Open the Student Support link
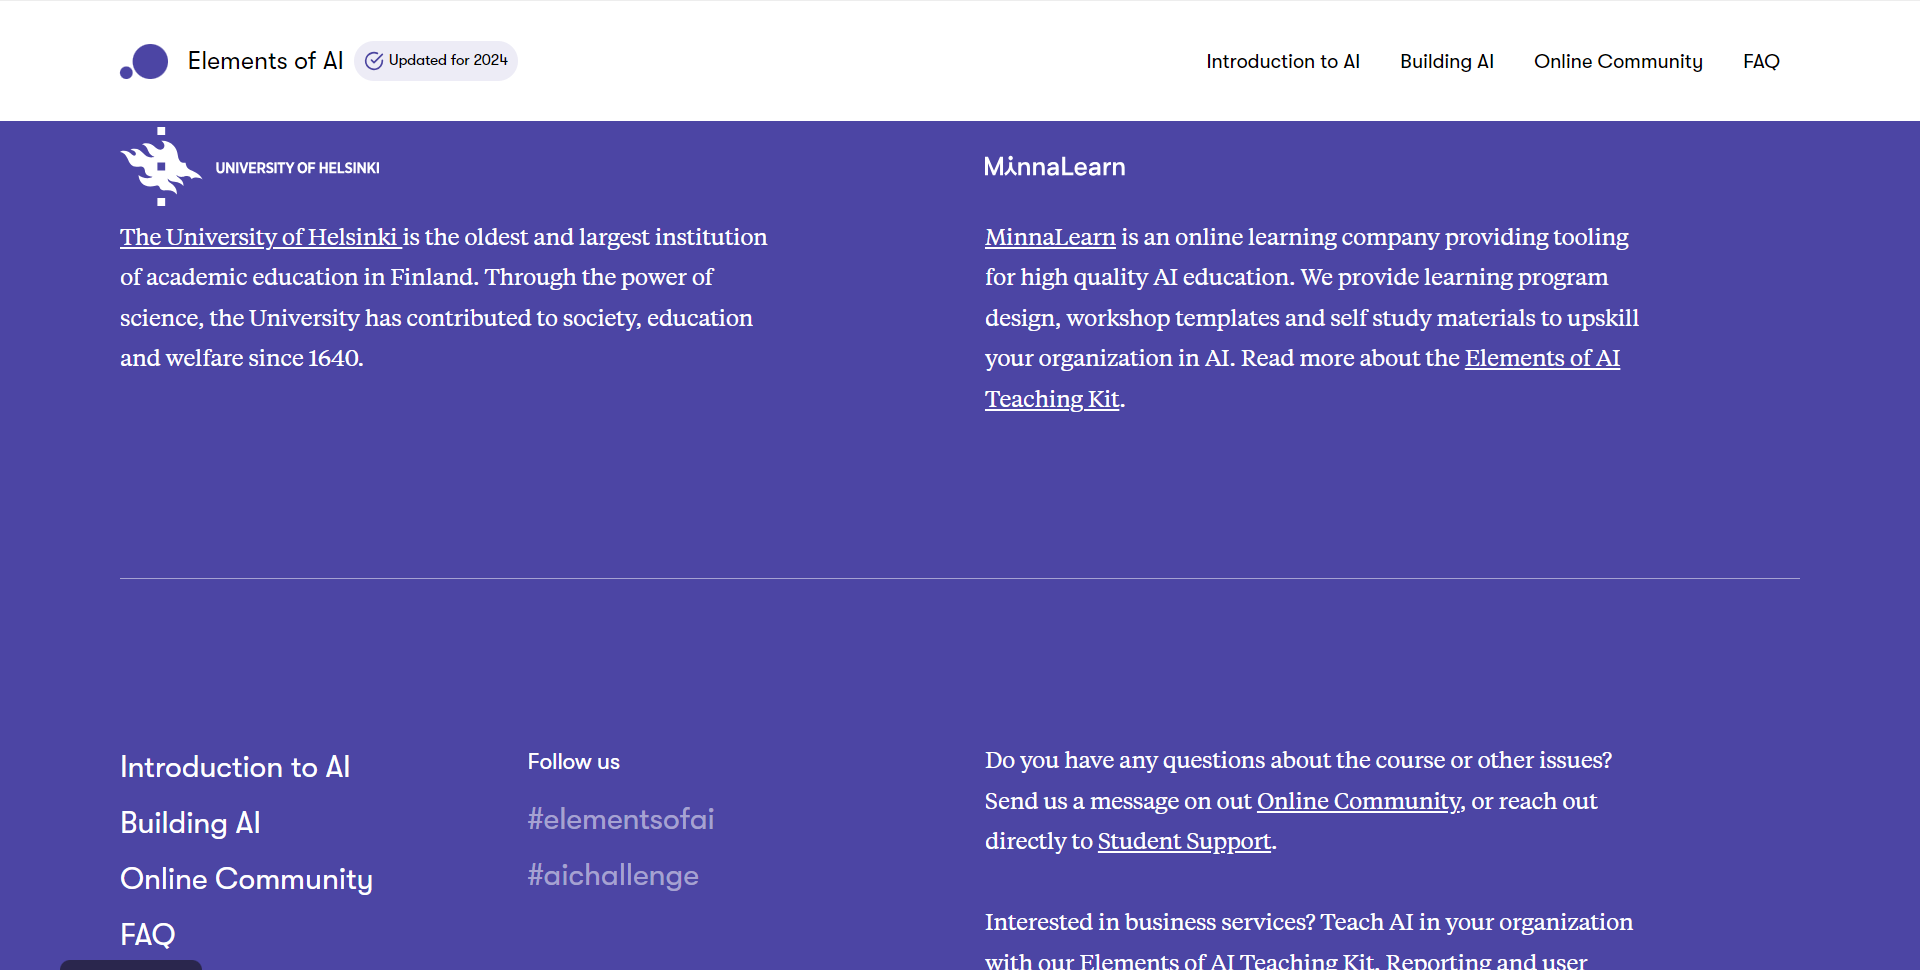Viewport: 1920px width, 970px height. pyautogui.click(x=1184, y=841)
